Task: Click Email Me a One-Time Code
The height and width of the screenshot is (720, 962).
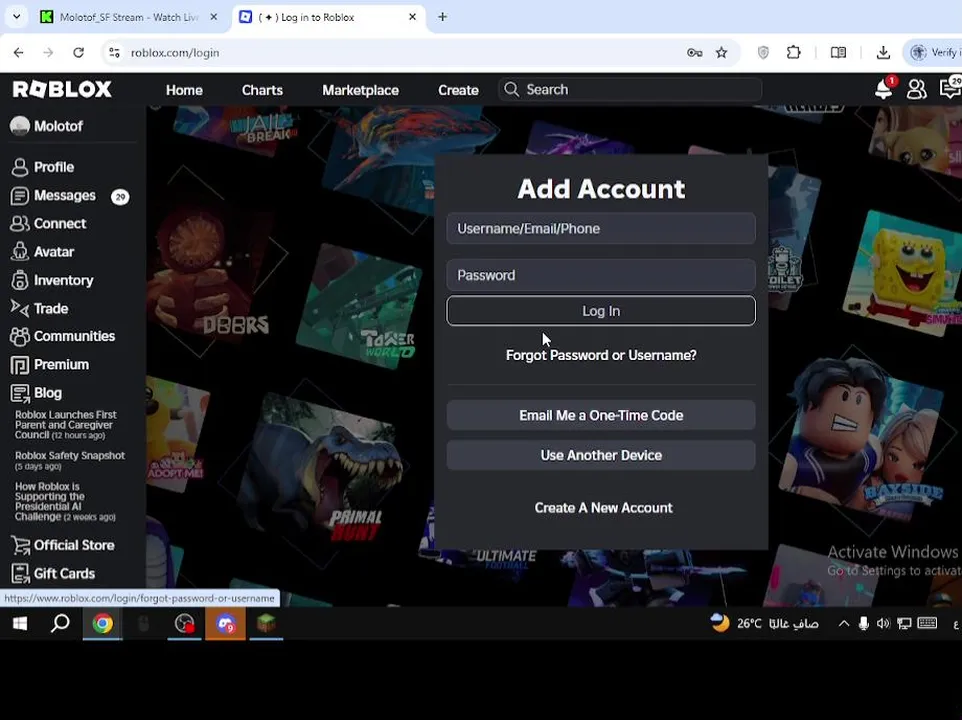Action: click(x=601, y=415)
